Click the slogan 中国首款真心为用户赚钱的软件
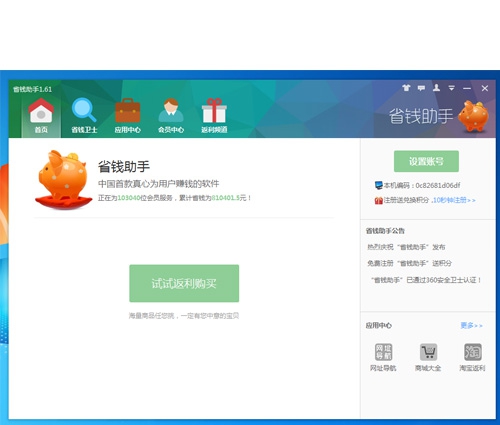Image resolution: width=500 pixels, height=425 pixels. 158,184
